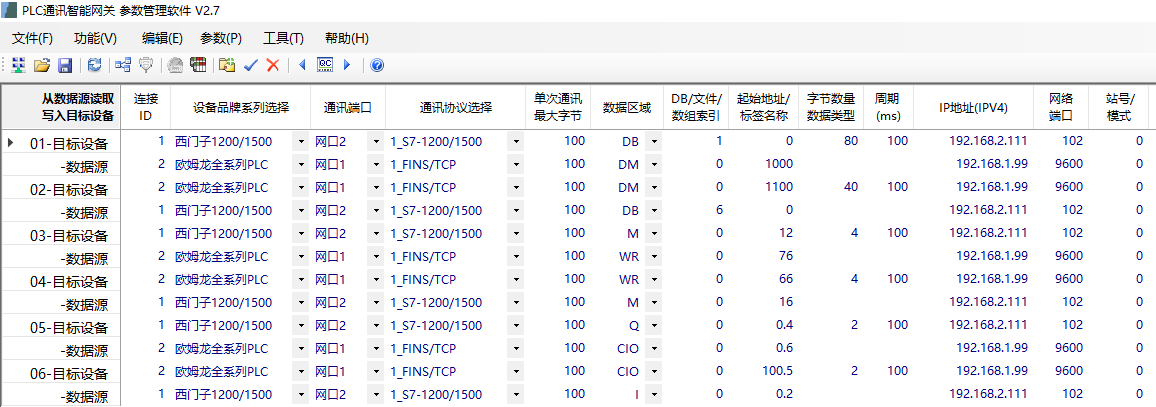This screenshot has height=407, width=1156.
Task: Expand device brand dropdown in first row
Action: [x=300, y=142]
